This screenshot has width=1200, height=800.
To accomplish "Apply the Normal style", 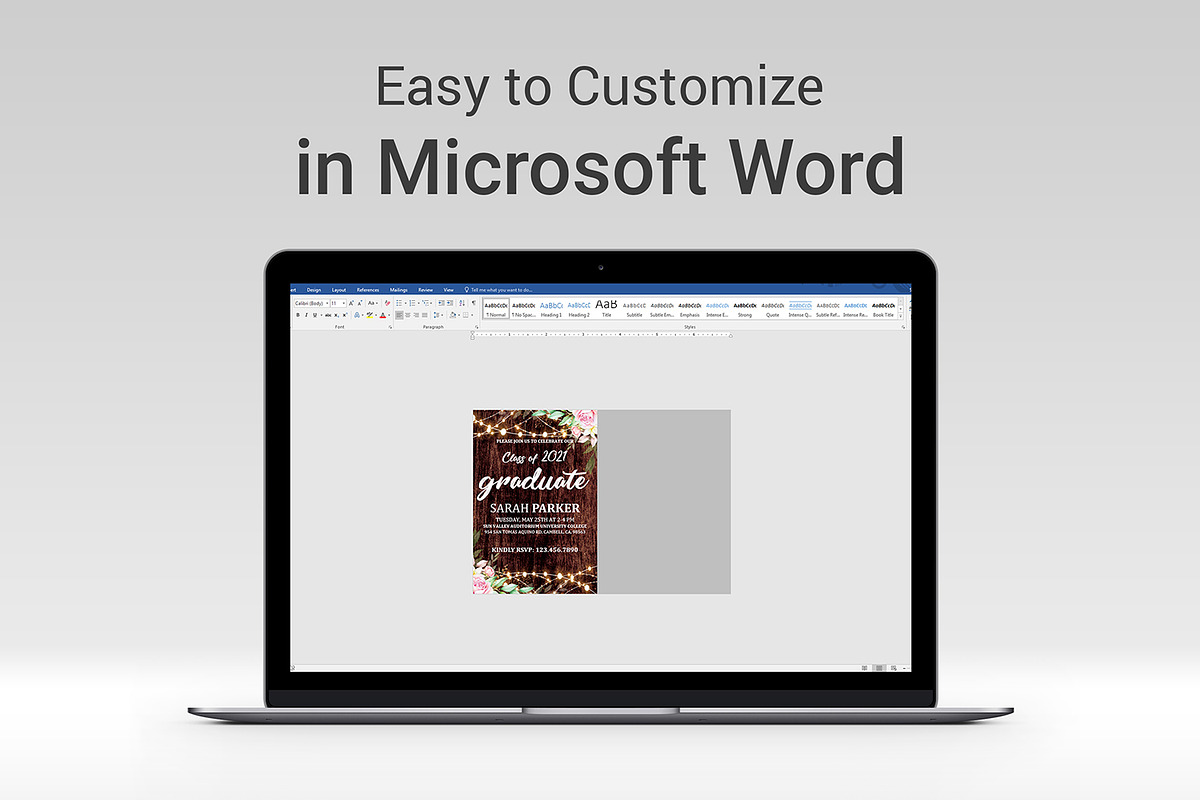I will coord(496,309).
